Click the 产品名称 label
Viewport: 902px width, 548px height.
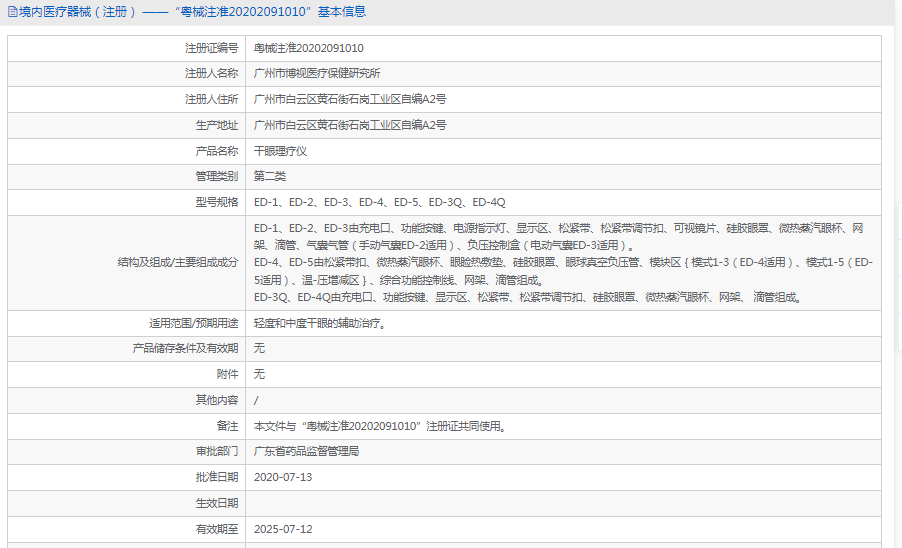[x=216, y=151]
